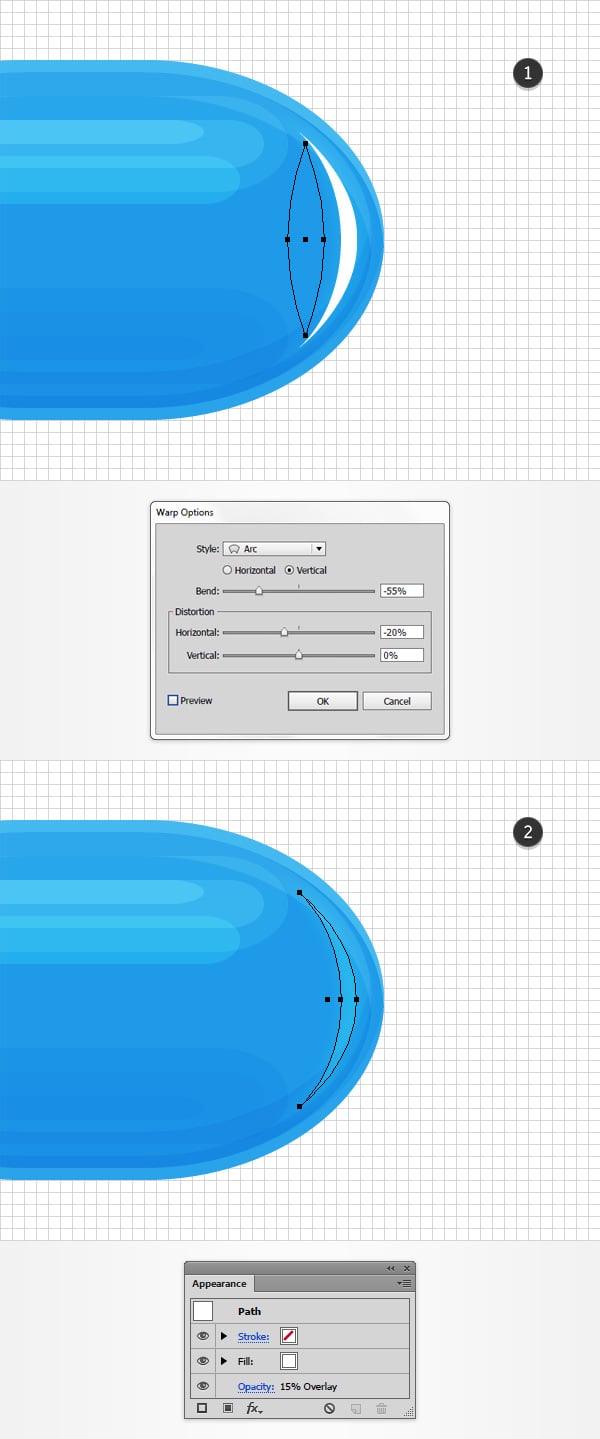
Task: Click Add New Stroke icon in Appearance panel
Action: (x=202, y=1408)
